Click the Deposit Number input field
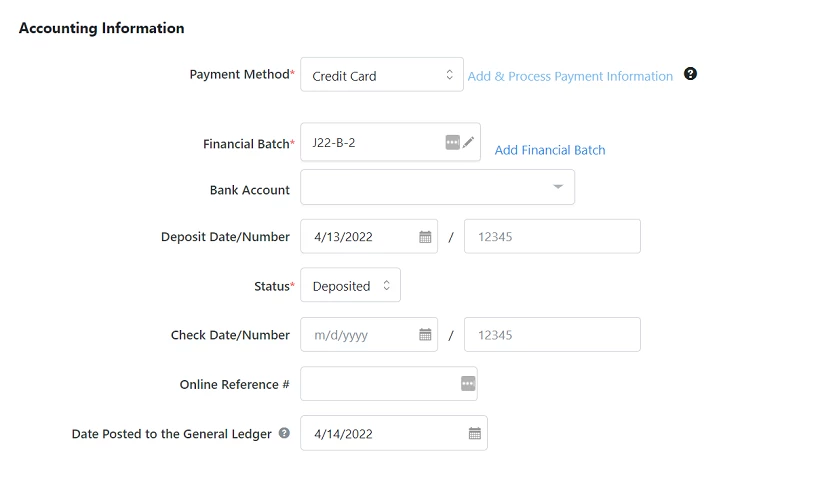The width and height of the screenshot is (820, 481). tap(552, 237)
